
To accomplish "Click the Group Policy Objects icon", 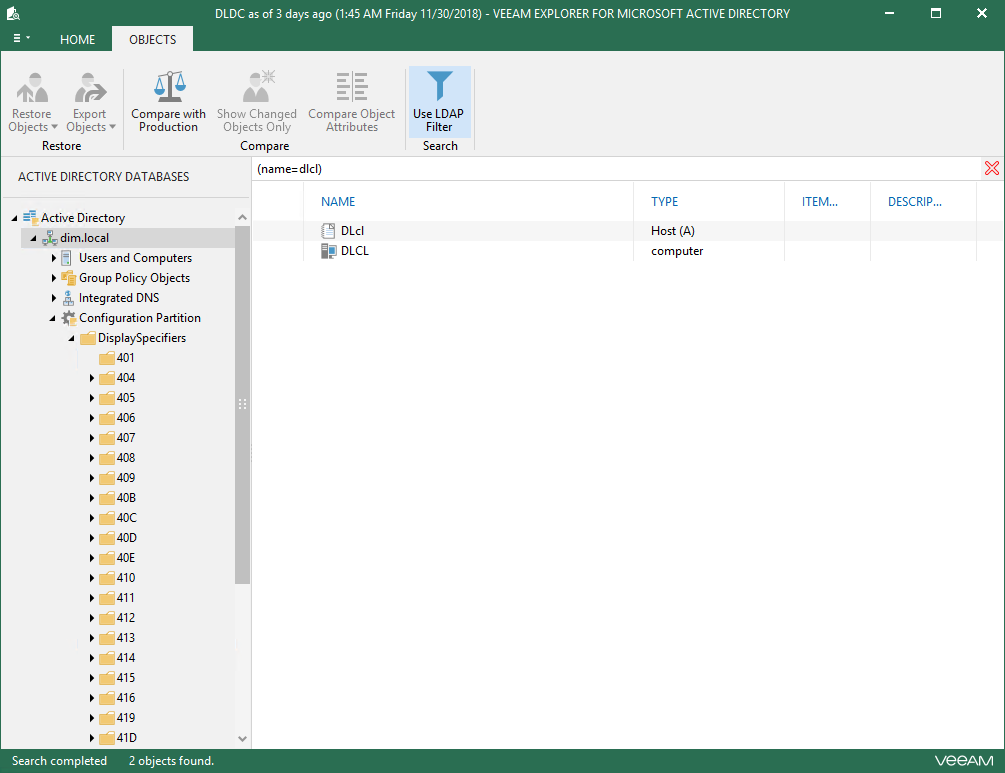I will point(69,278).
